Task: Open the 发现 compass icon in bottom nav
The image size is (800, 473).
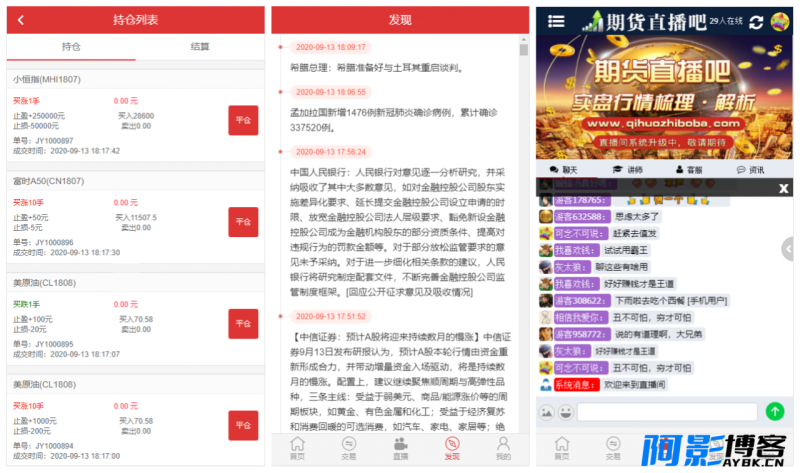Action: (x=452, y=449)
